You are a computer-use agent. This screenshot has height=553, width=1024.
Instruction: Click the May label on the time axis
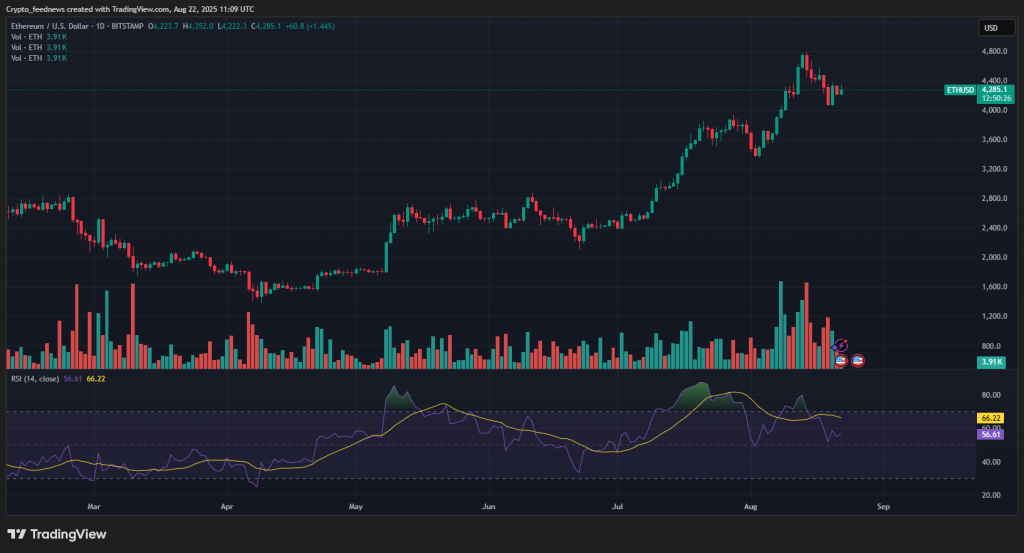pos(355,506)
